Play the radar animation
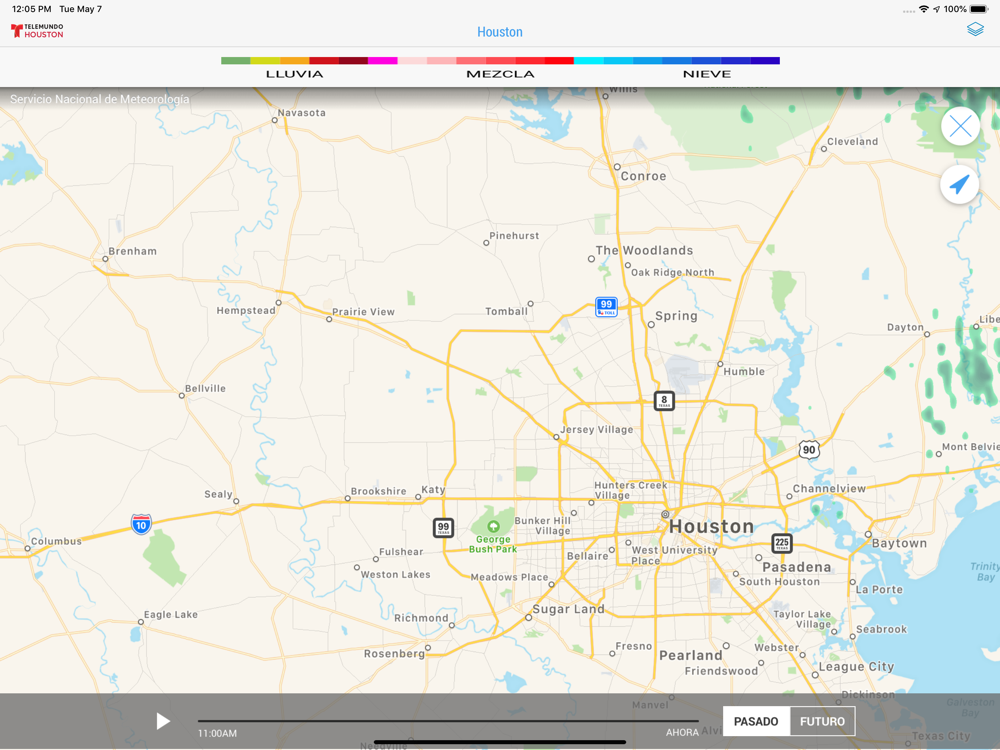 [x=163, y=721]
